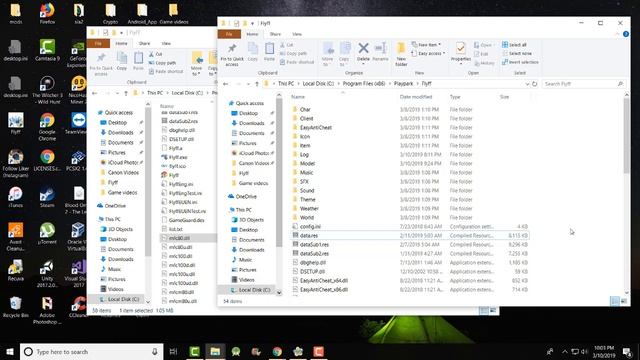
Task: Open the address bar history dropdown
Action: coord(527,84)
